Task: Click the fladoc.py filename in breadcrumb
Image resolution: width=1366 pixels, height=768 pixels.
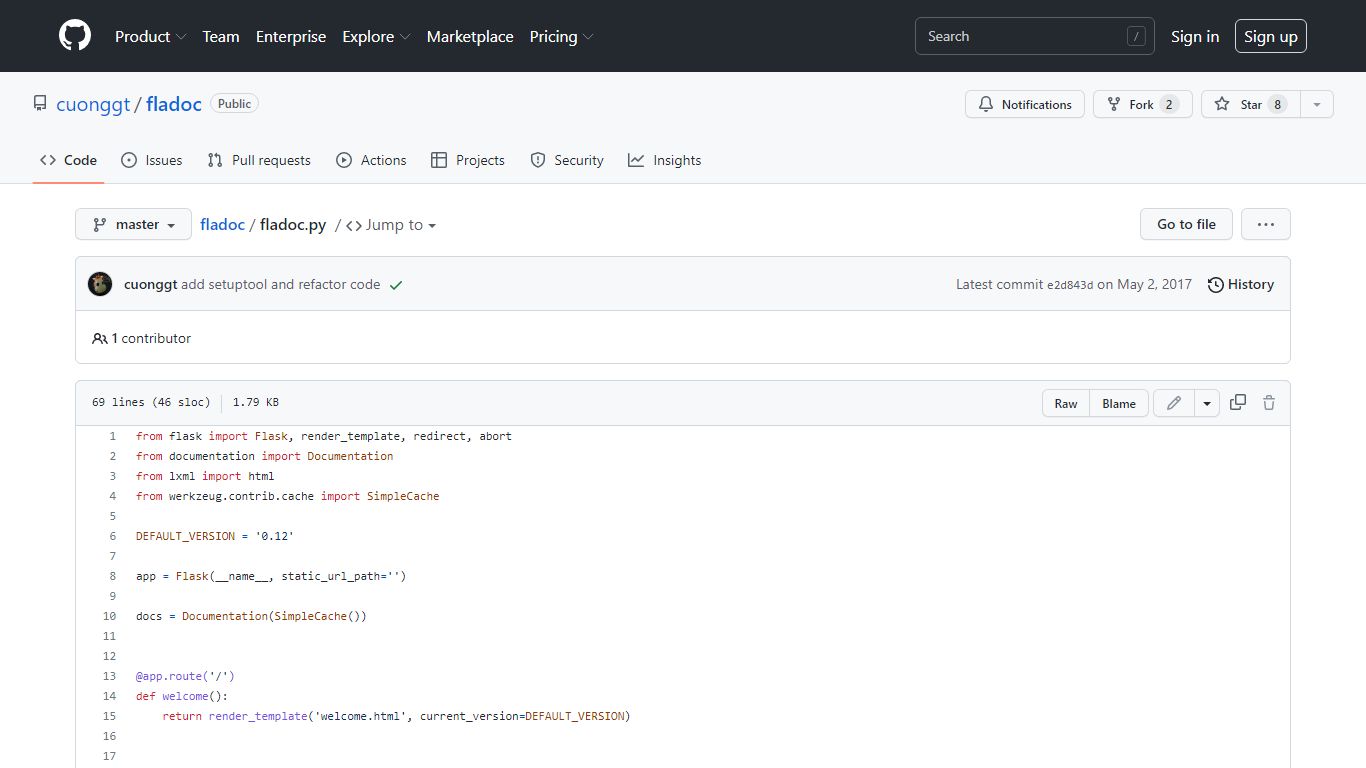Action: point(293,225)
